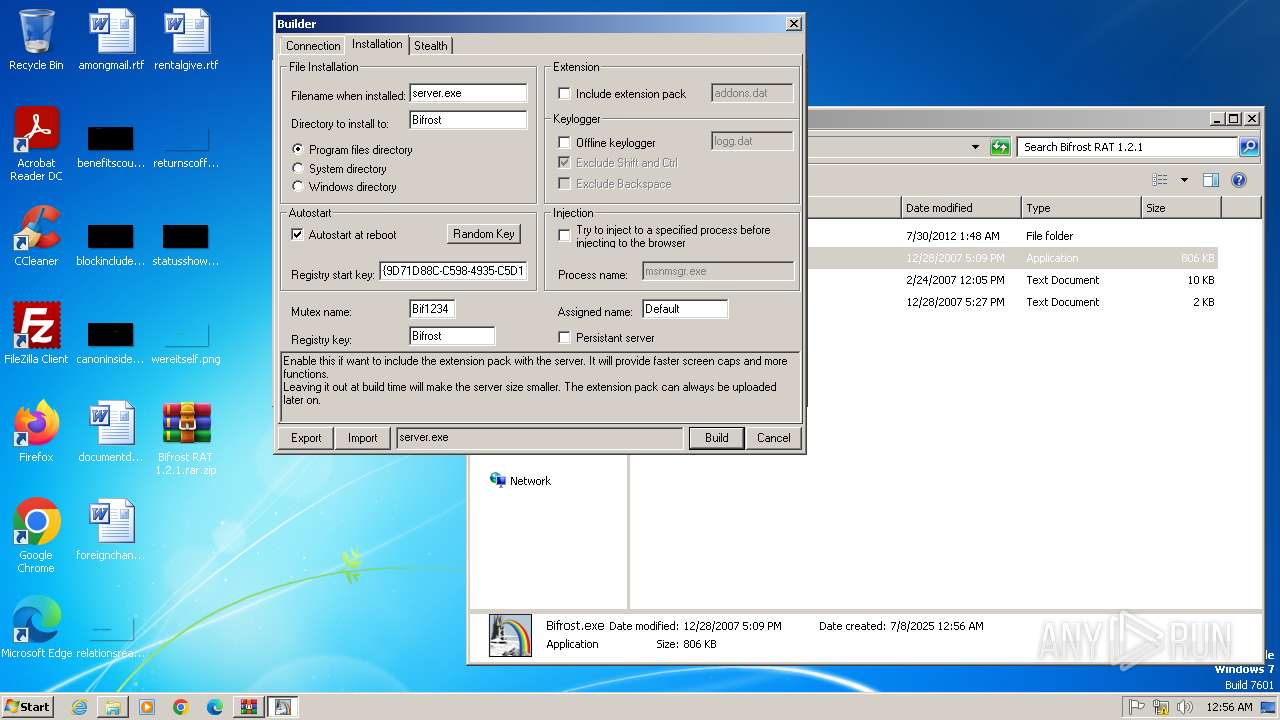Open Explorer help question mark icon
The image size is (1280, 720).
pos(1239,180)
